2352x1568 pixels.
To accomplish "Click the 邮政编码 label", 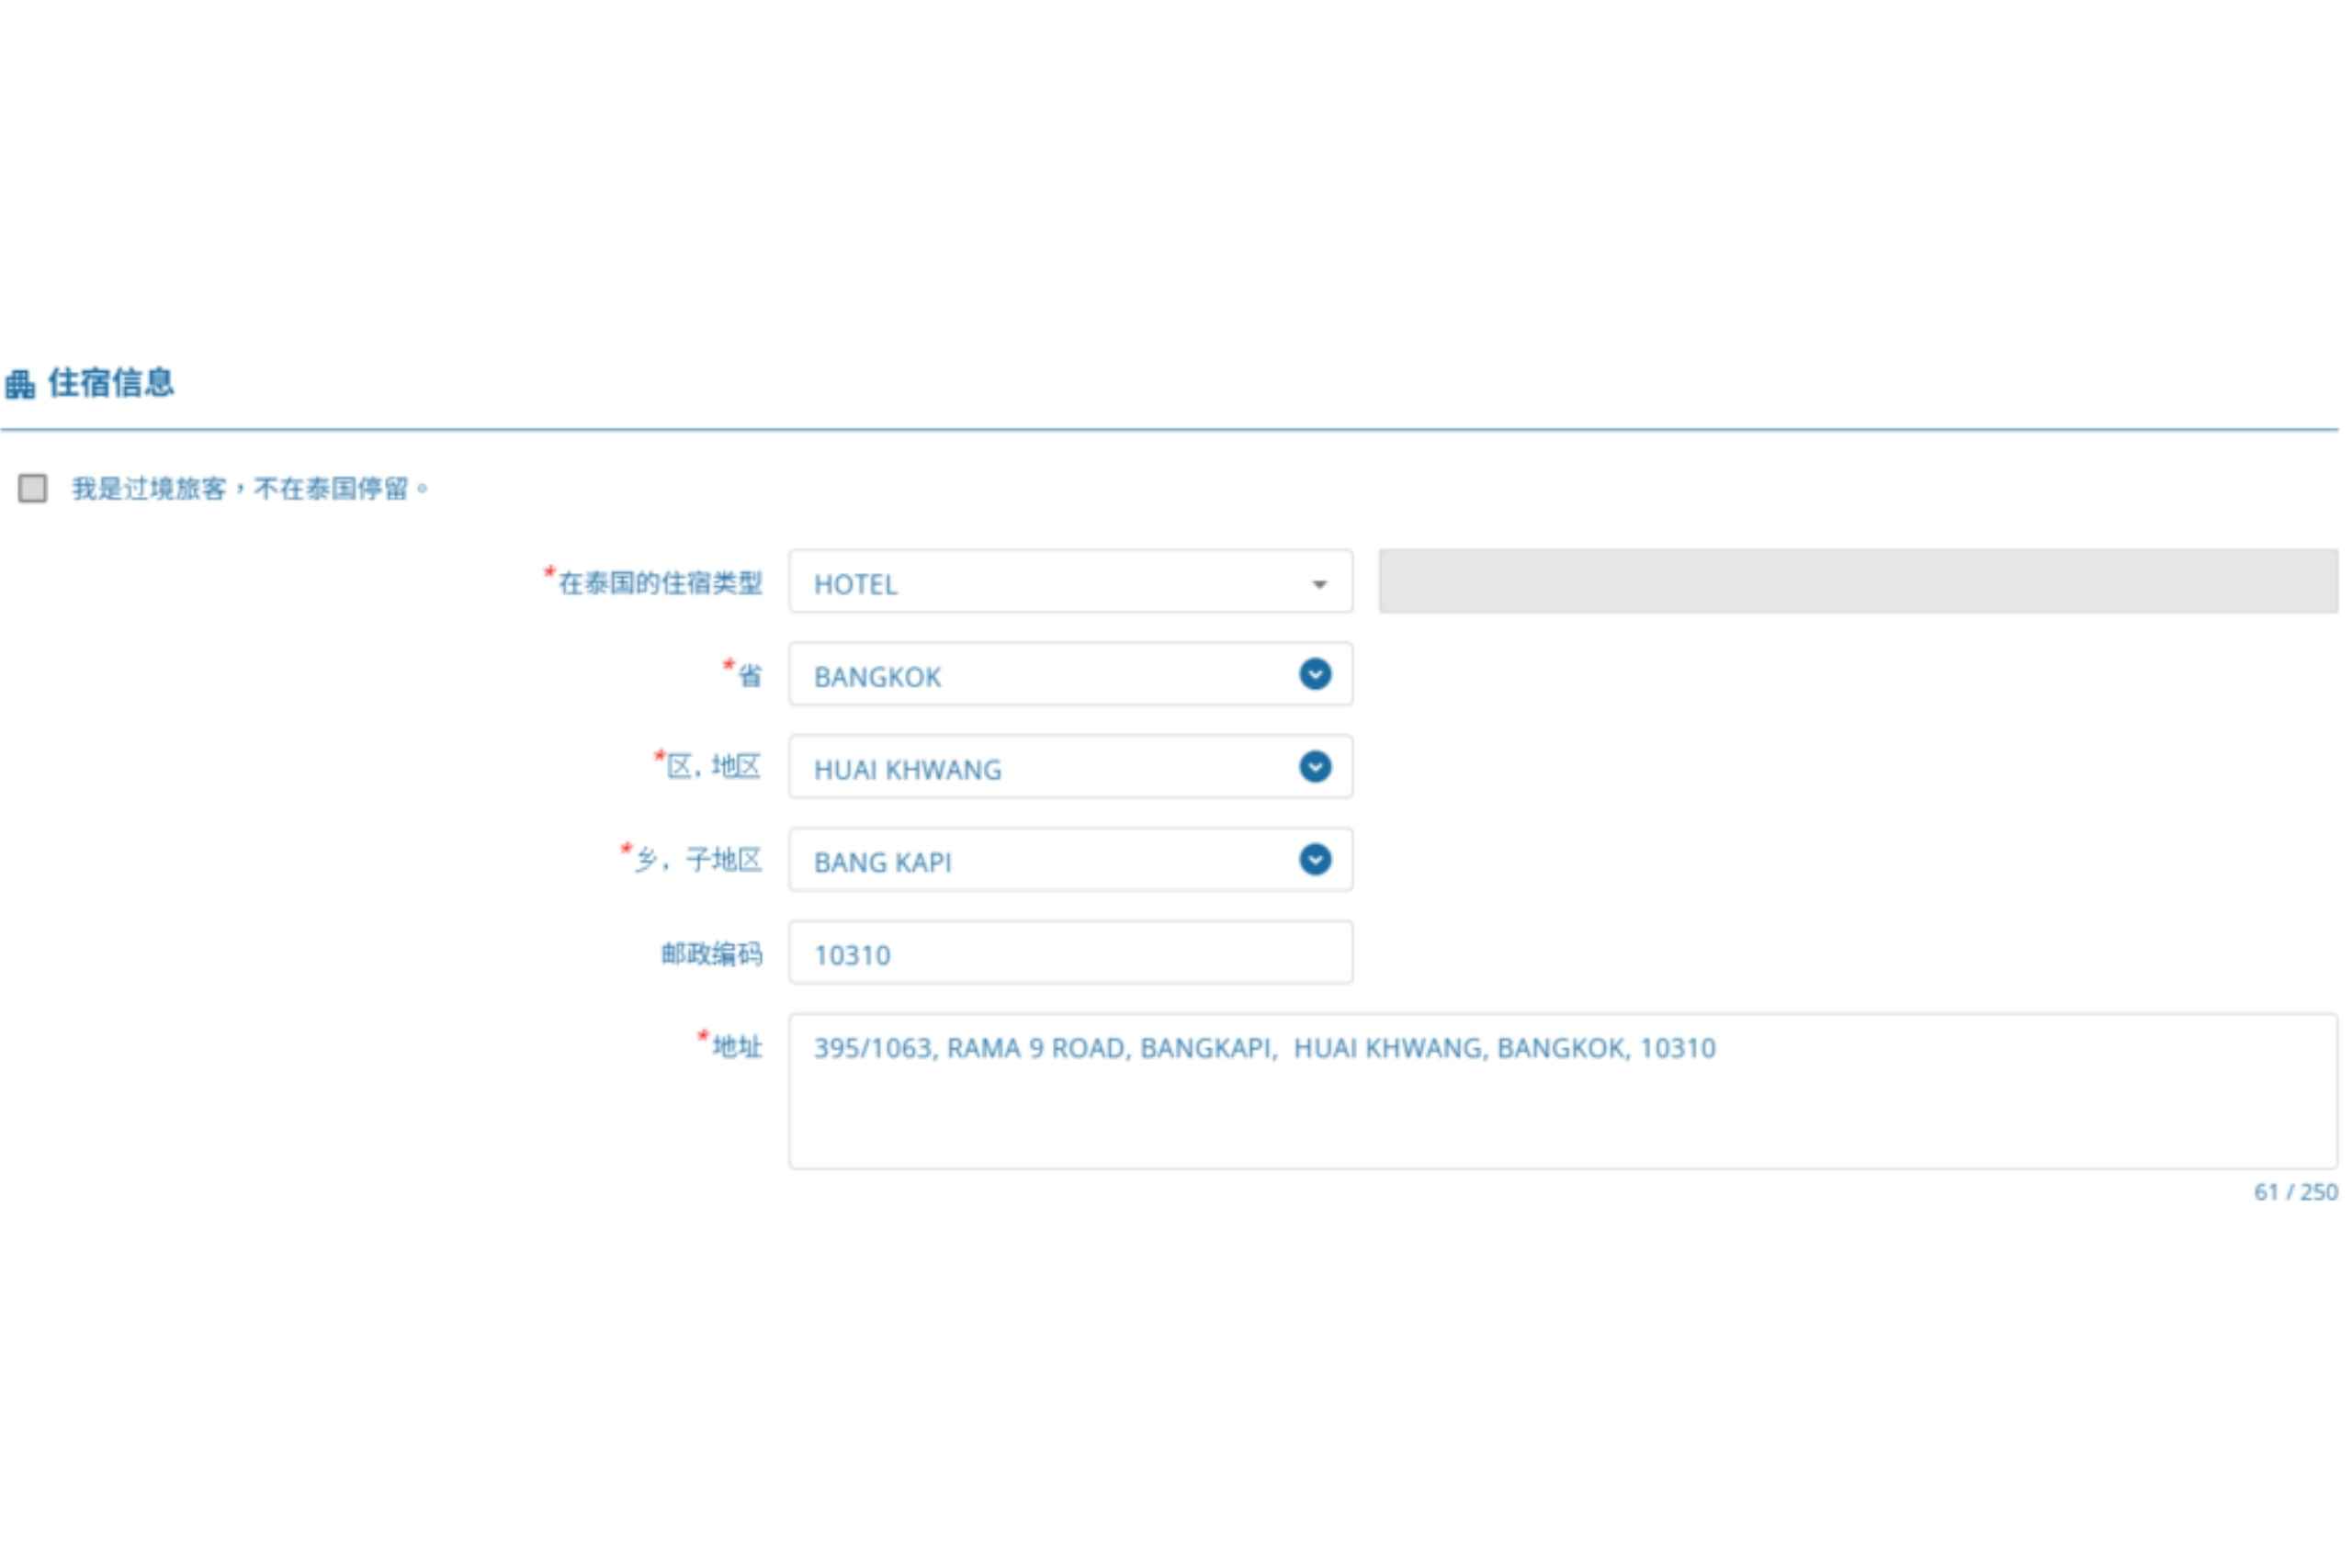I will 712,953.
